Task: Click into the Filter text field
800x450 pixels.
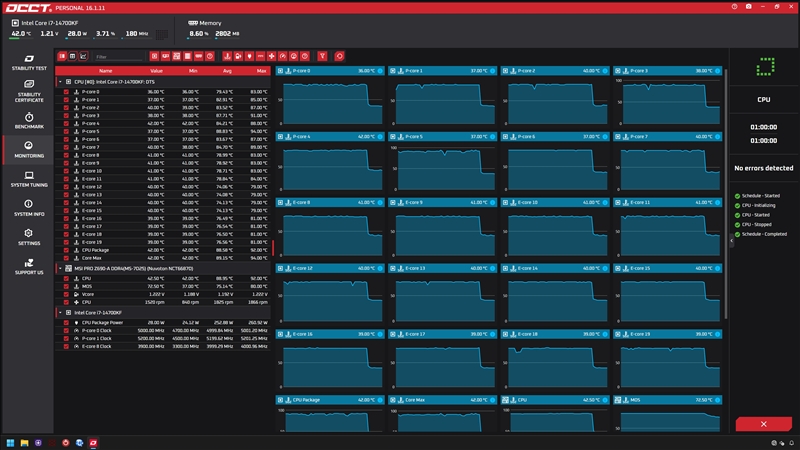Action: 118,57
